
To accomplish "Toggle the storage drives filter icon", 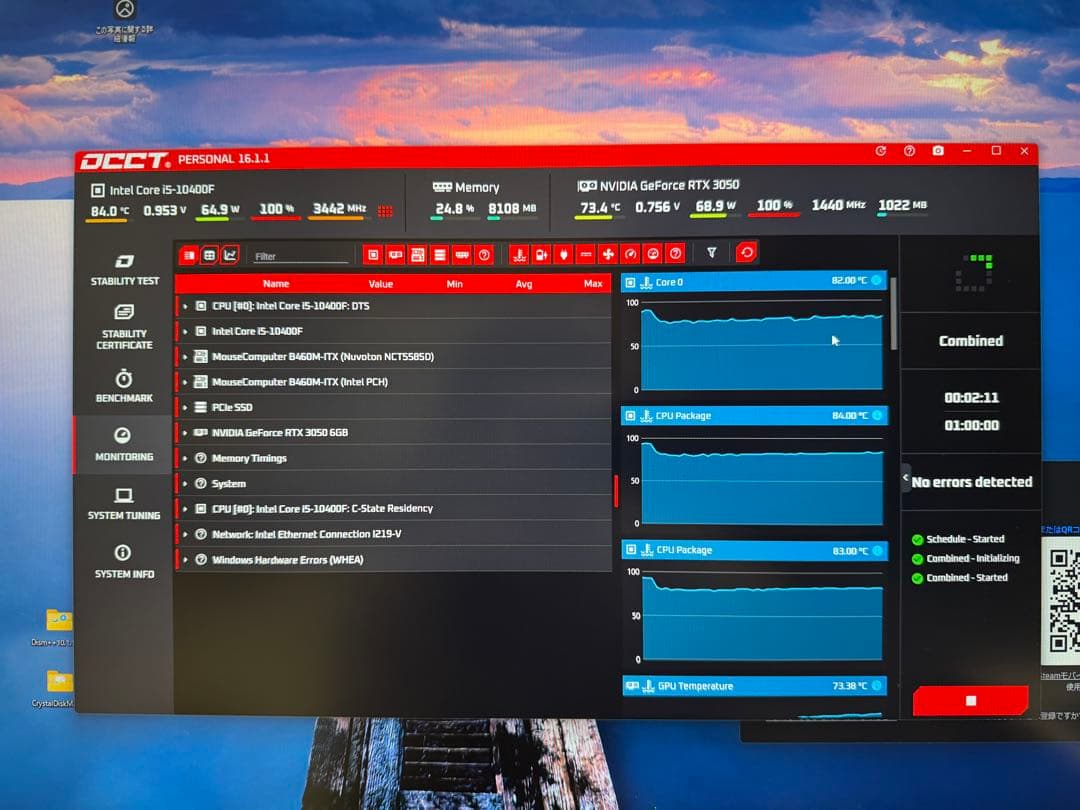I will [439, 255].
